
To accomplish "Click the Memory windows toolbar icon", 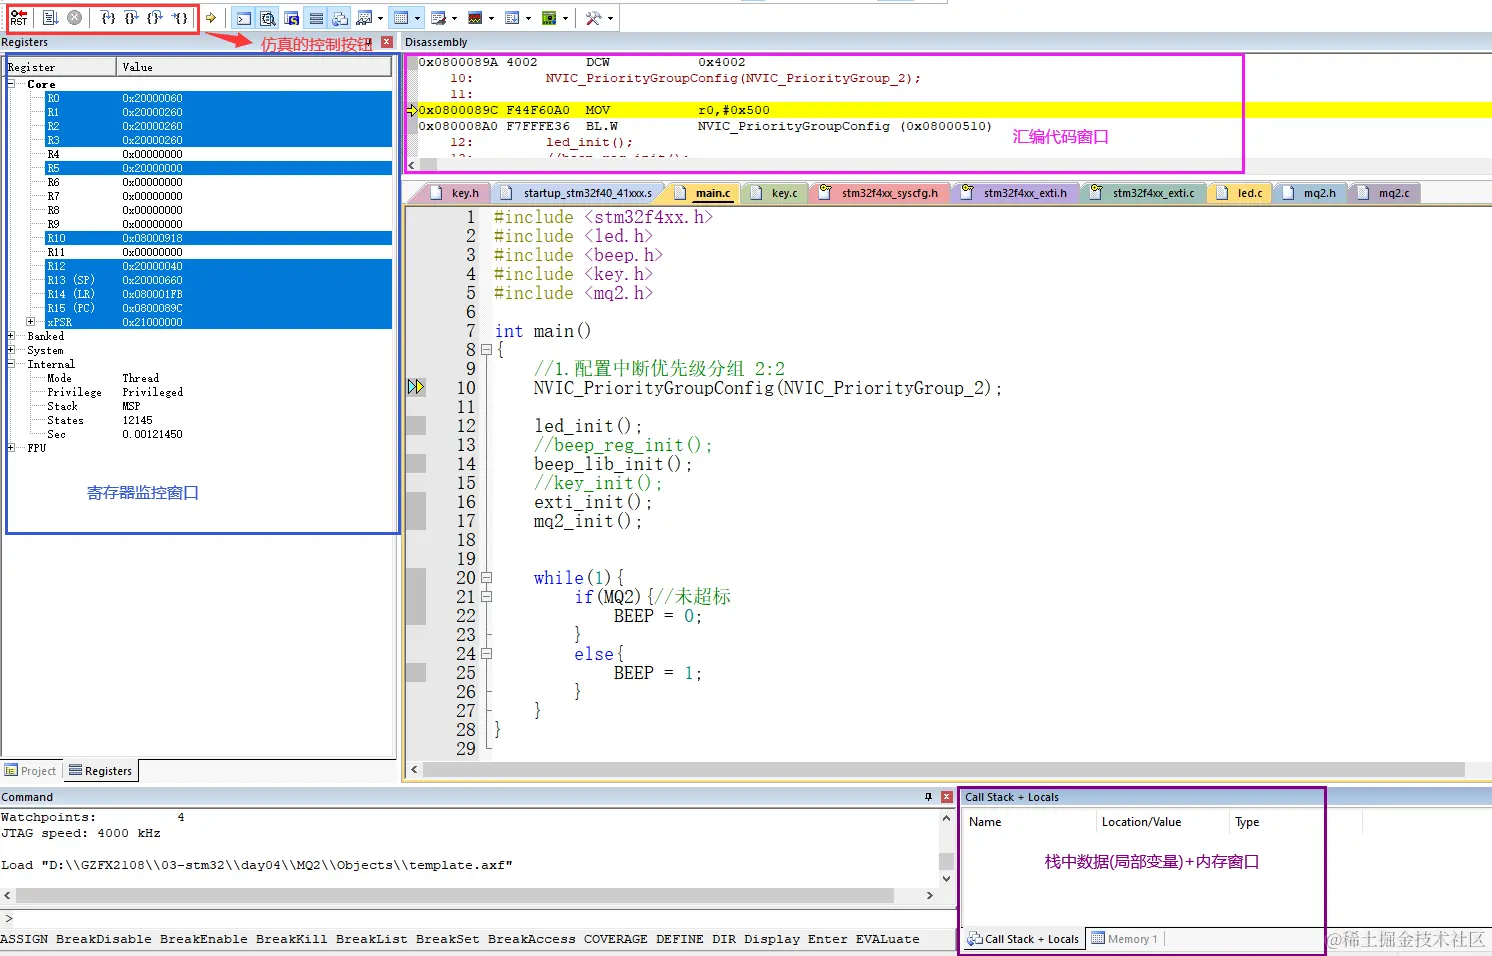I will [x=401, y=18].
